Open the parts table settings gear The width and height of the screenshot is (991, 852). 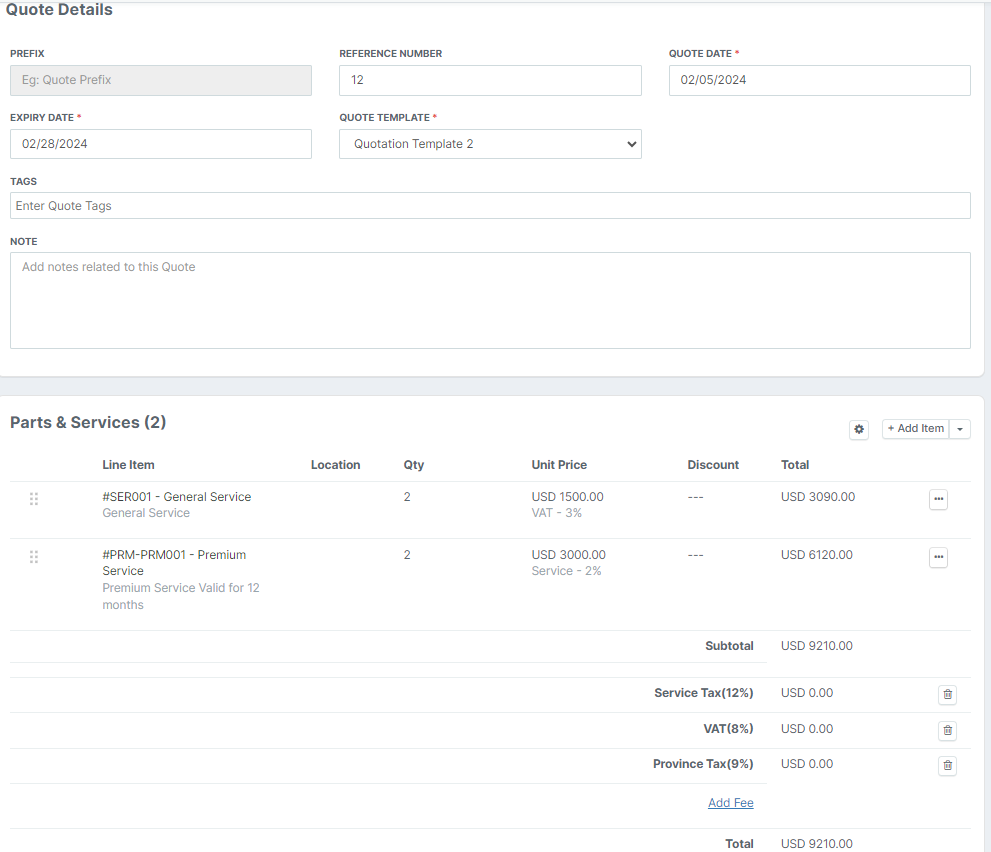point(859,429)
